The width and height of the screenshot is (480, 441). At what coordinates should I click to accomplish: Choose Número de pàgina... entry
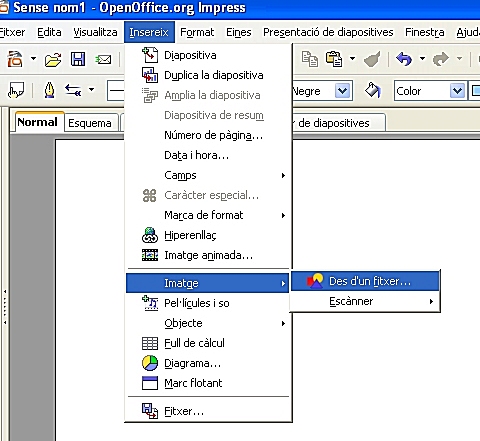pyautogui.click(x=208, y=135)
